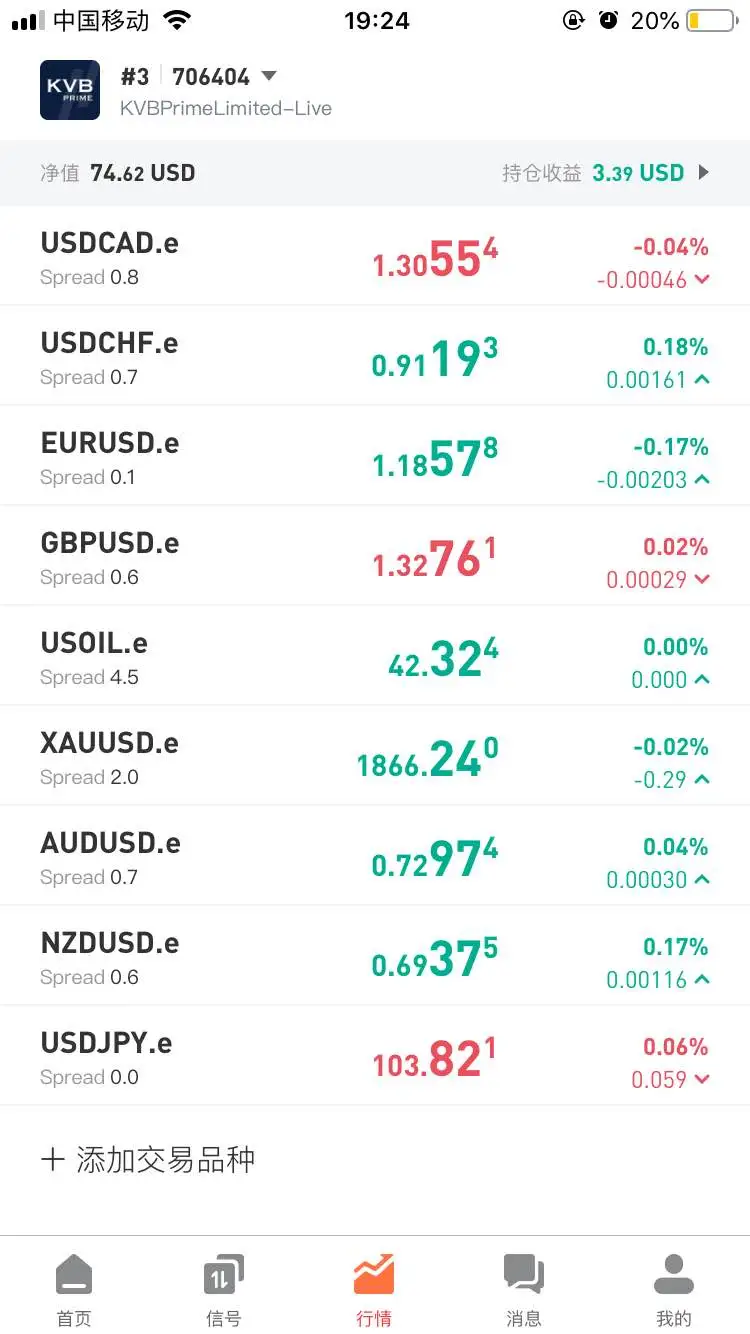Open the XAUUSD.e gold quote row

point(375,755)
